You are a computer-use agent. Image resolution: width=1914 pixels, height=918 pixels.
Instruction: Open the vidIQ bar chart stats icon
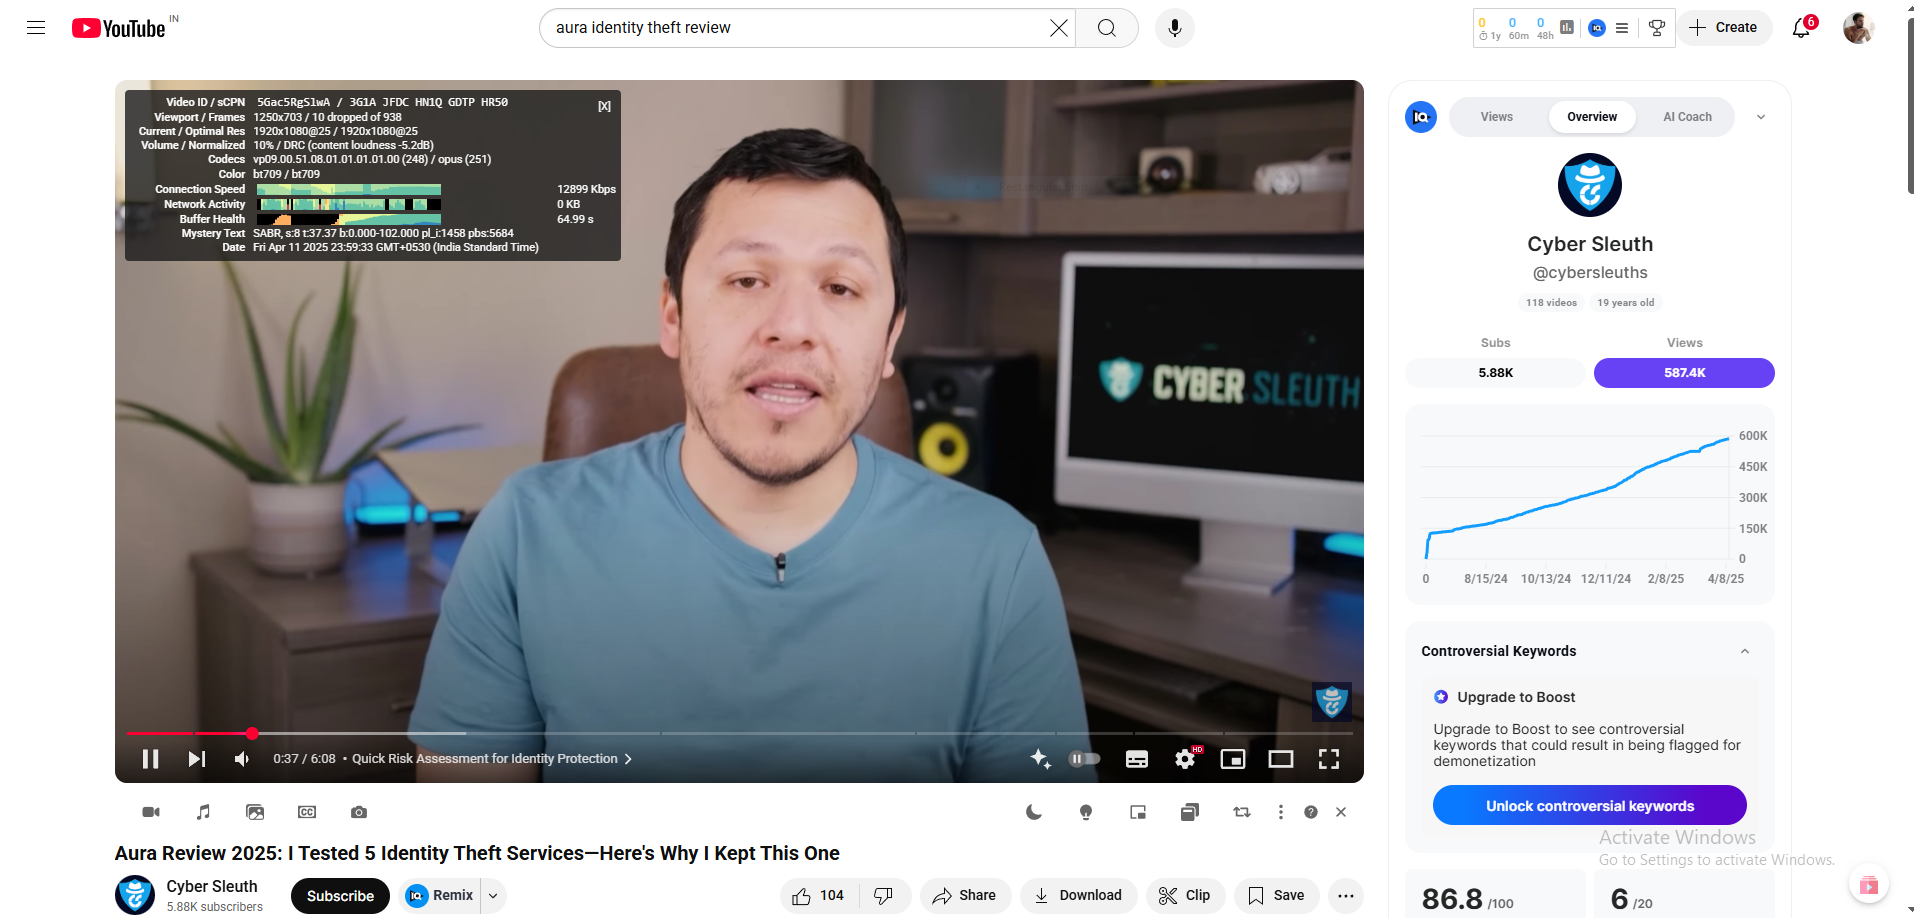(x=1567, y=28)
